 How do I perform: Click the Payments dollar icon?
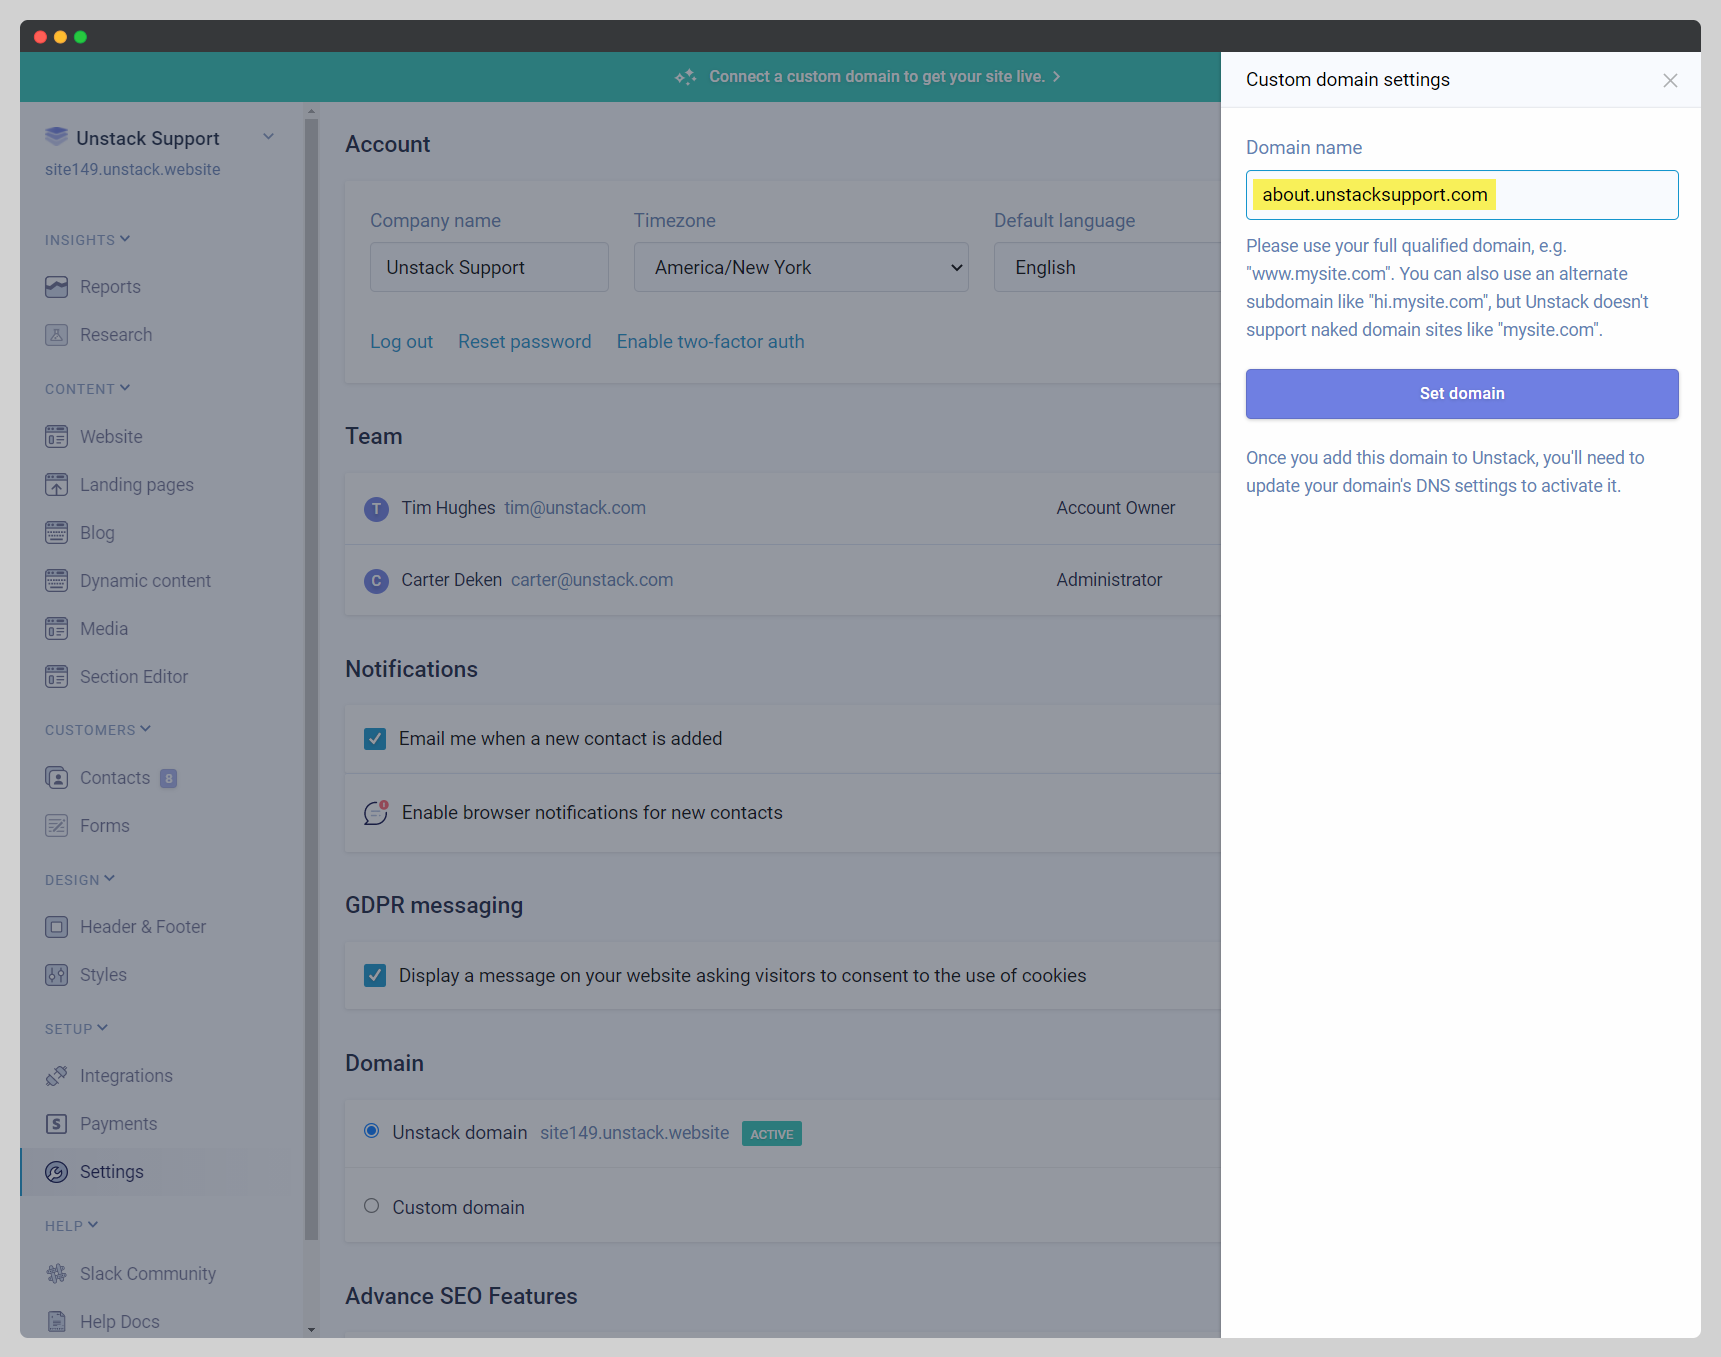[56, 1124]
